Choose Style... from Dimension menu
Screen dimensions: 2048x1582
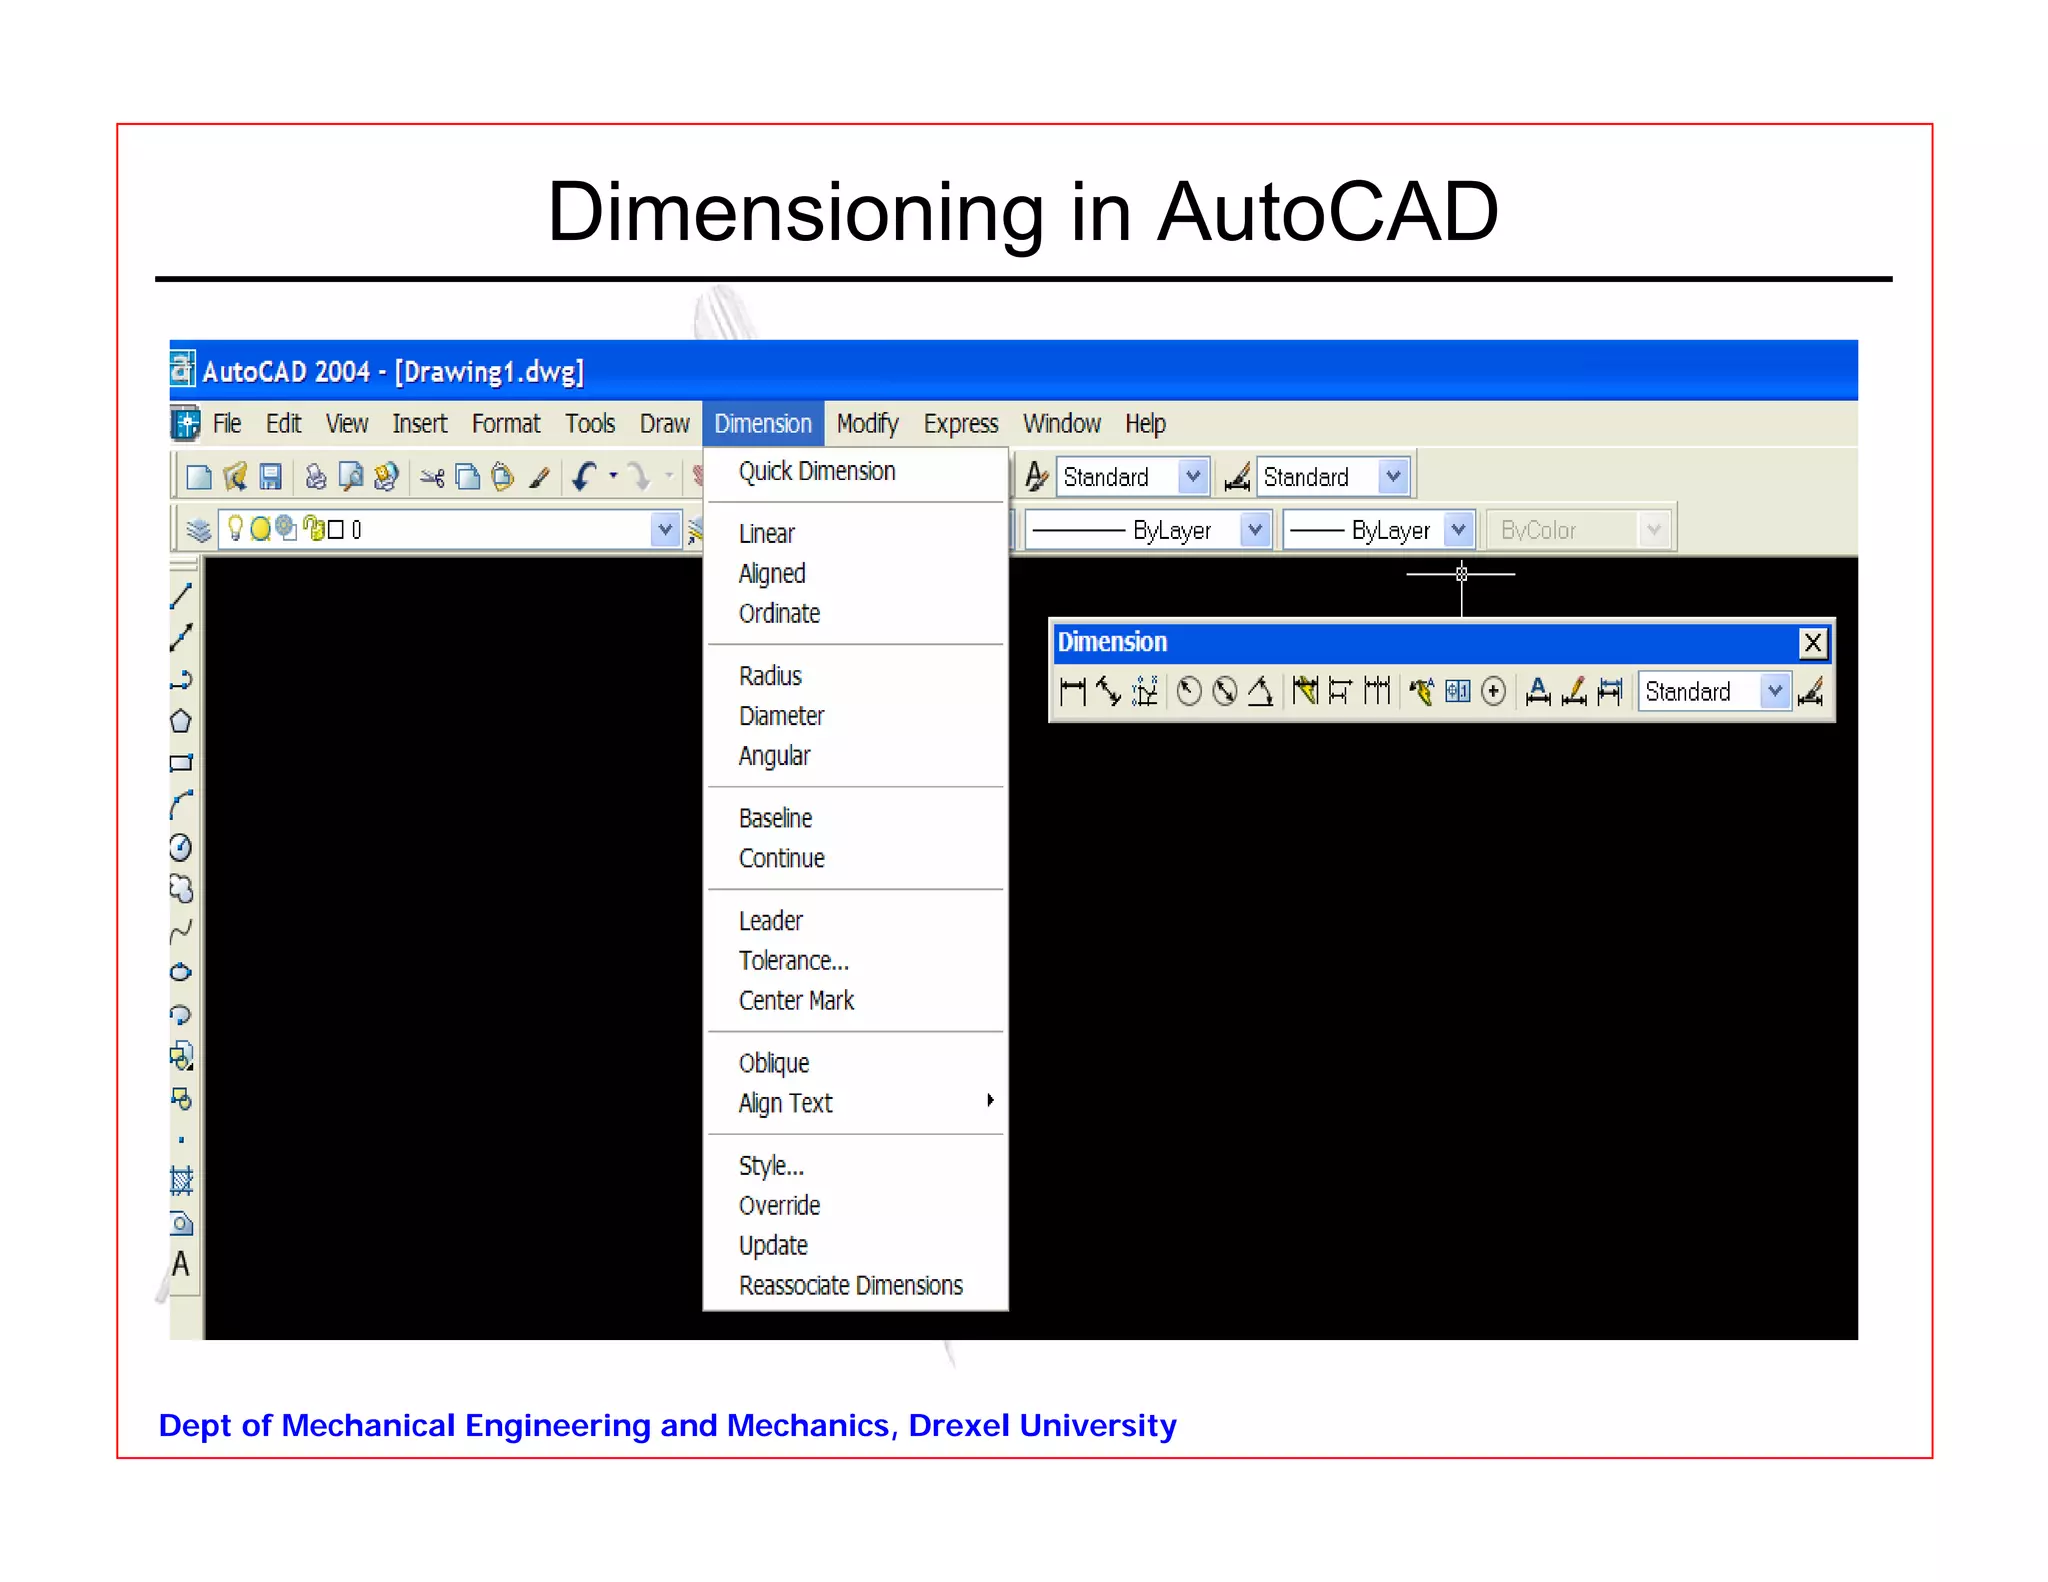tap(856, 1165)
